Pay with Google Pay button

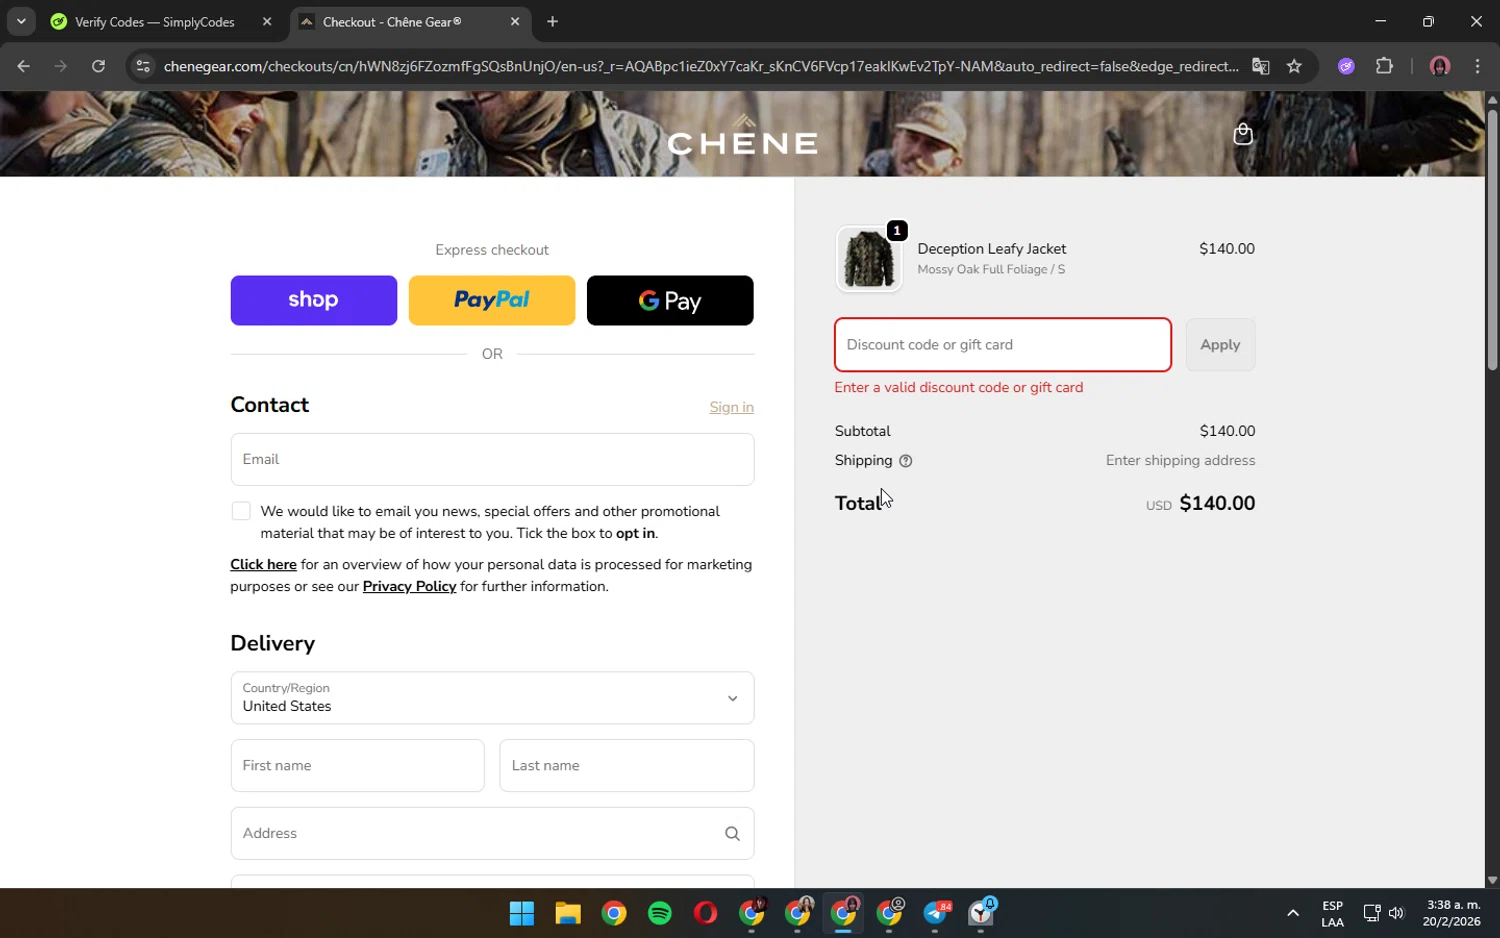pyautogui.click(x=670, y=300)
